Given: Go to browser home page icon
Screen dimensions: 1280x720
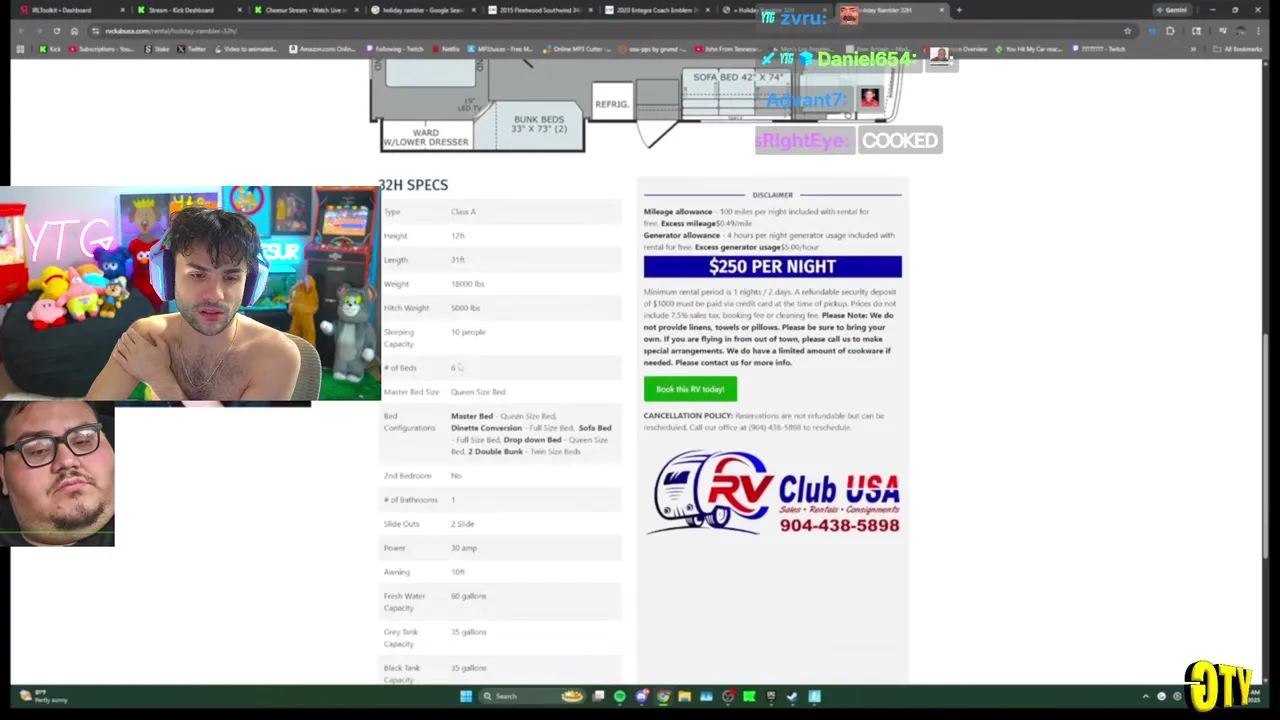Looking at the screenshot, I should coord(74,31).
